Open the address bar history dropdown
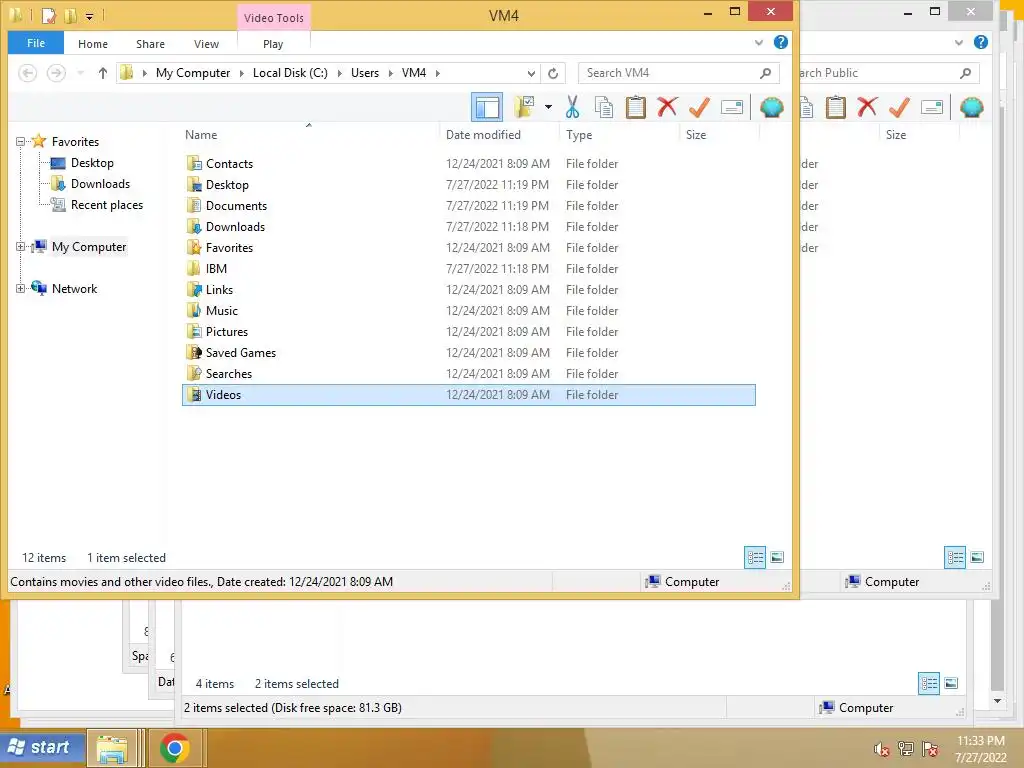 click(531, 73)
